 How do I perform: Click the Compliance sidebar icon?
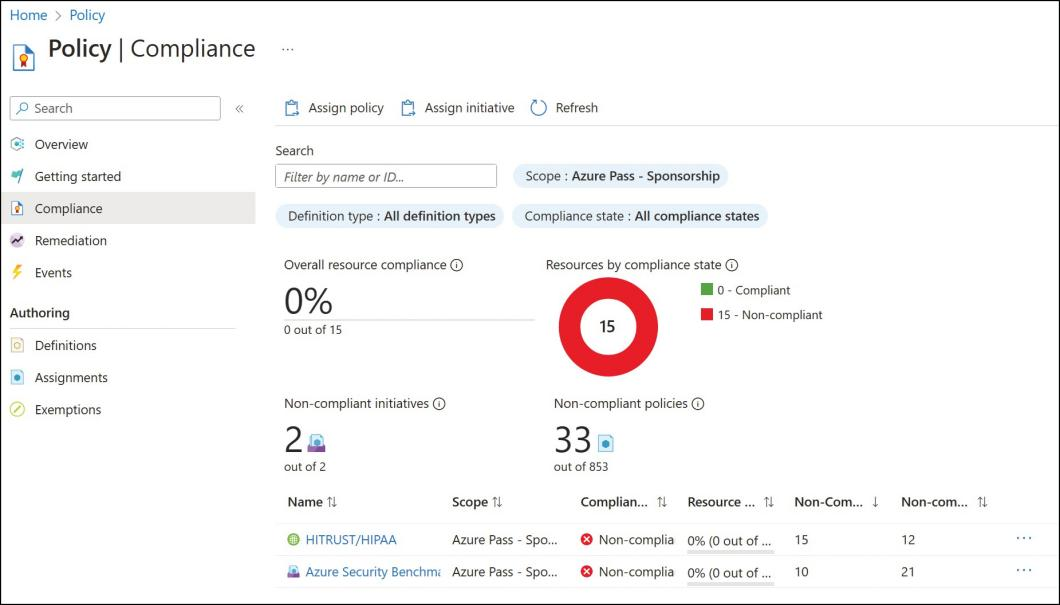point(18,208)
